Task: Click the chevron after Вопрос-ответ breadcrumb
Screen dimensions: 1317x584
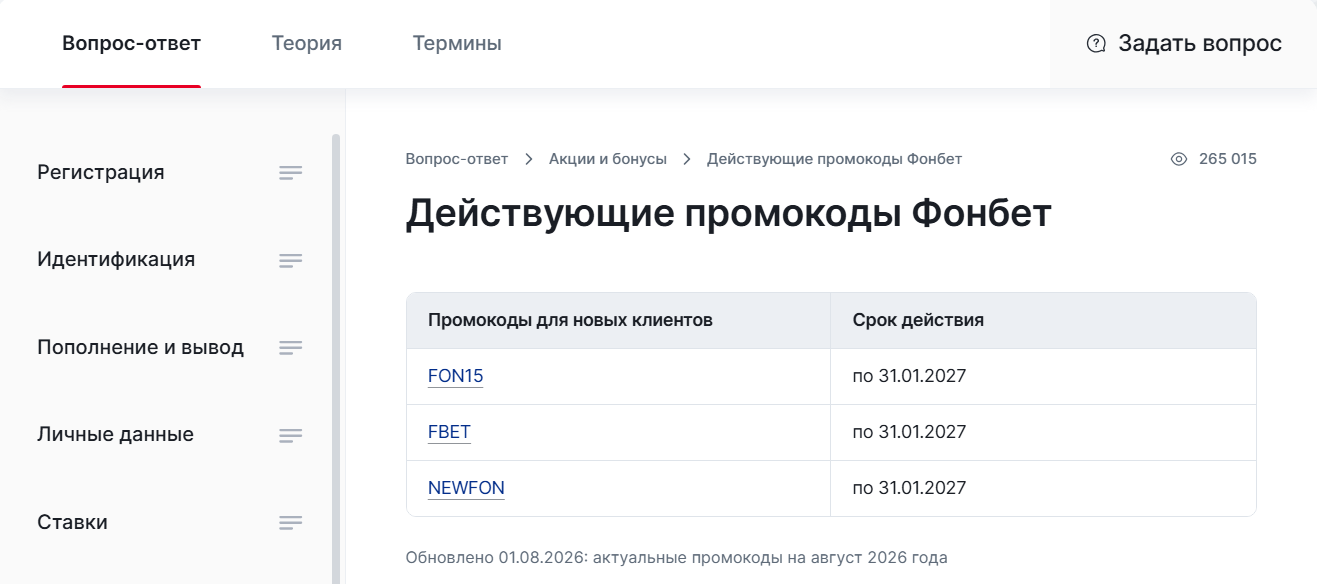Action: [x=529, y=159]
